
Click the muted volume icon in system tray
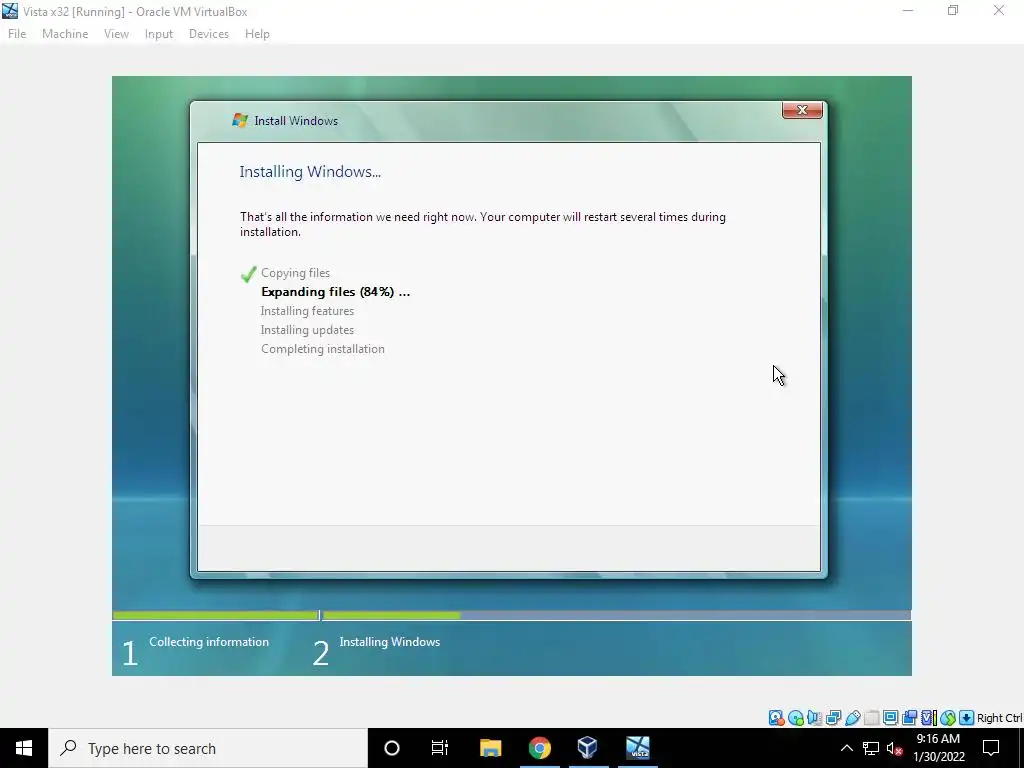tap(895, 748)
